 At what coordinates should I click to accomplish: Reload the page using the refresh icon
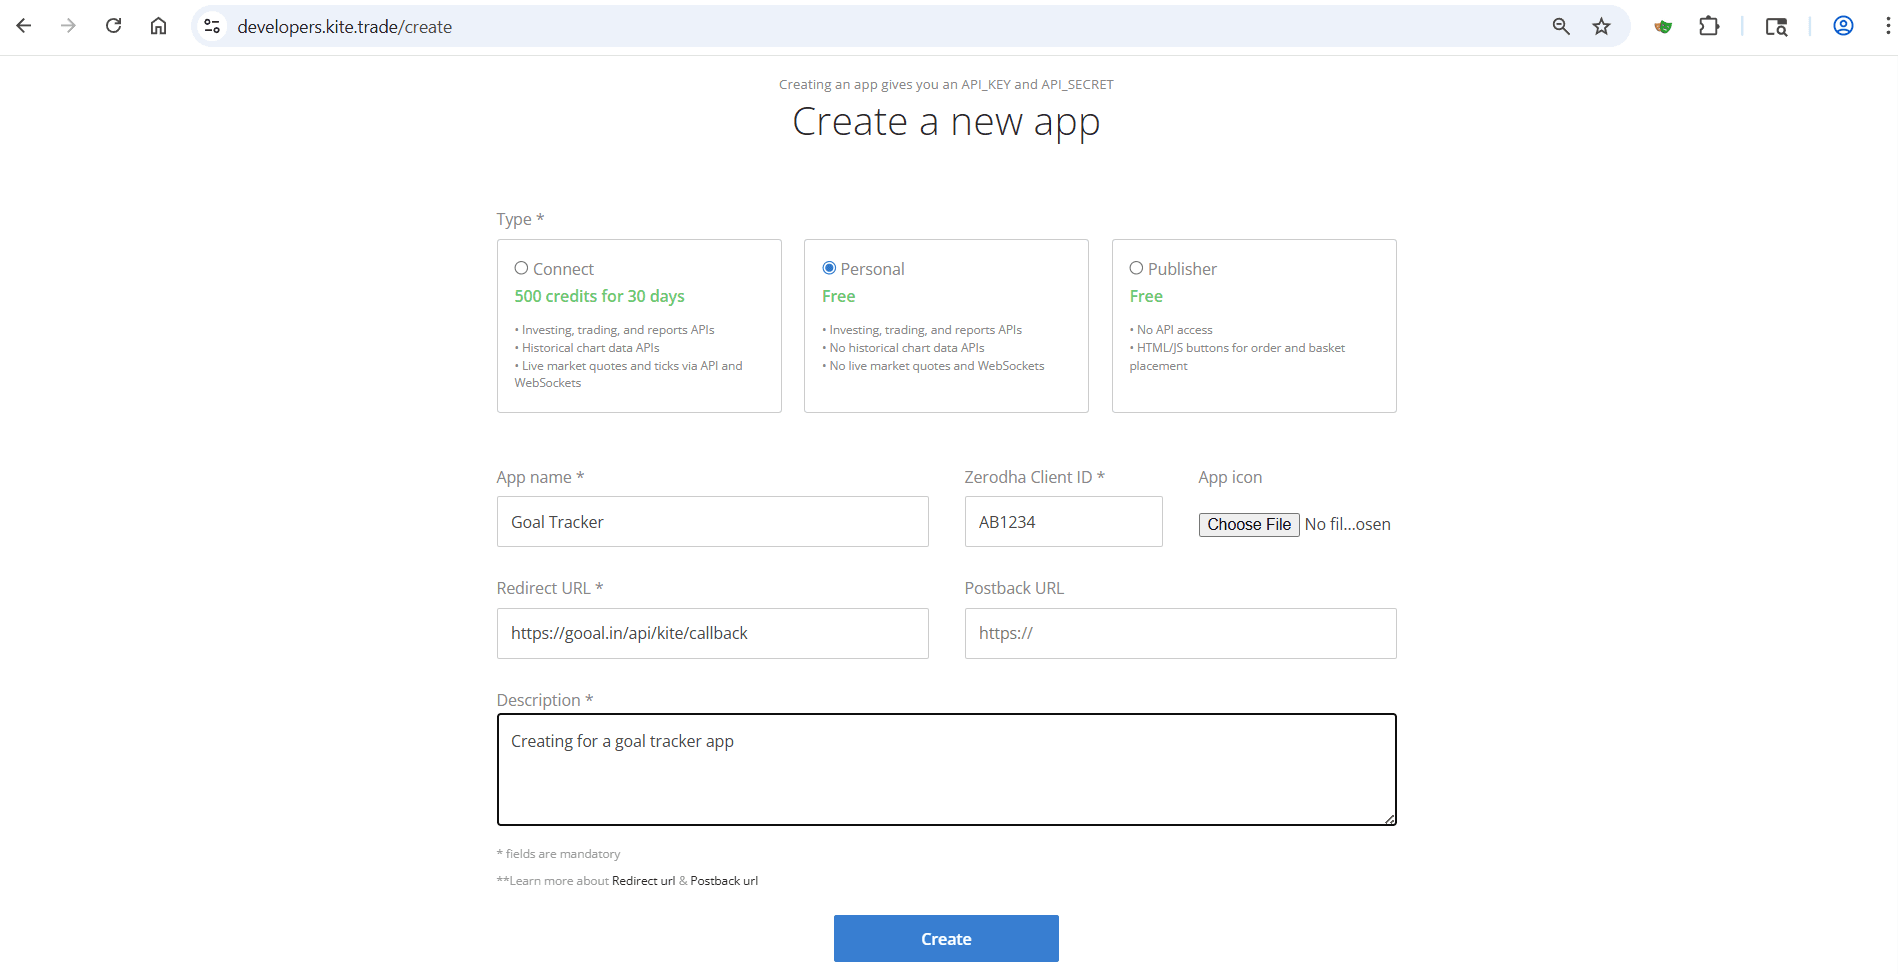[x=113, y=25]
